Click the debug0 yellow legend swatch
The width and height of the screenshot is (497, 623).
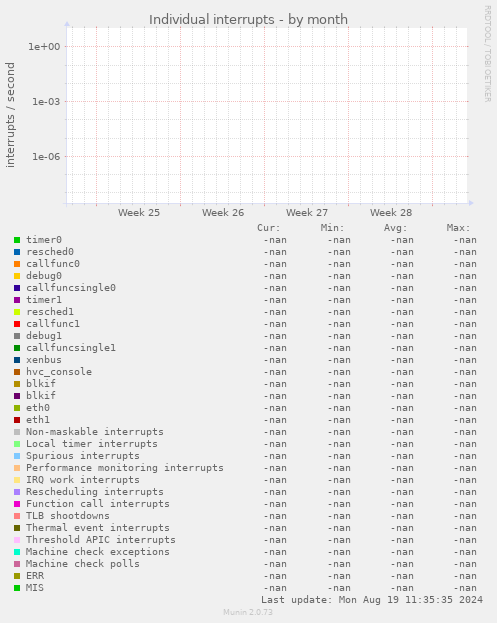(x=17, y=276)
